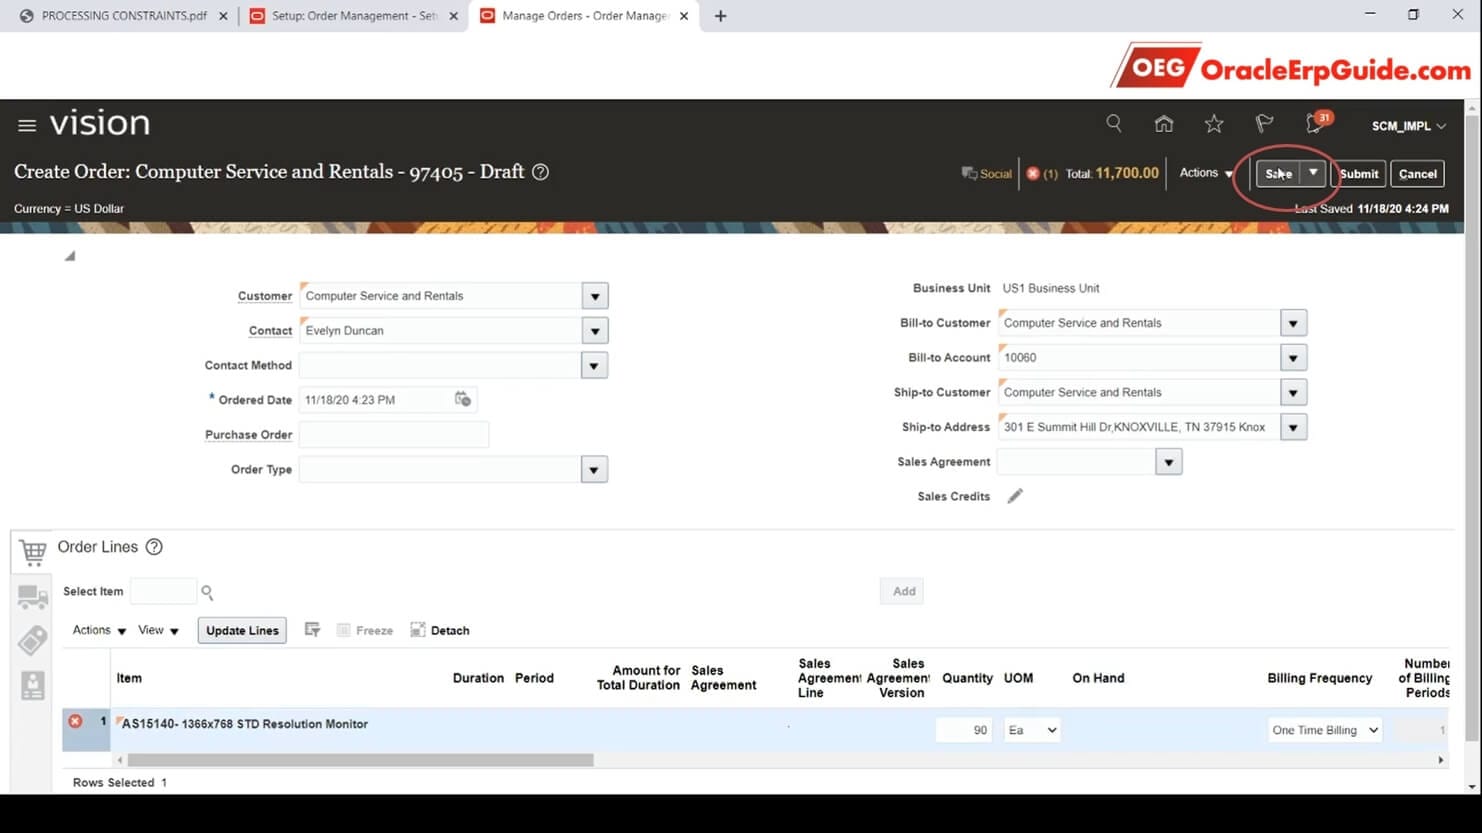Image resolution: width=1482 pixels, height=833 pixels.
Task: Open the shopping cart Order Lines tab
Action: point(33,551)
